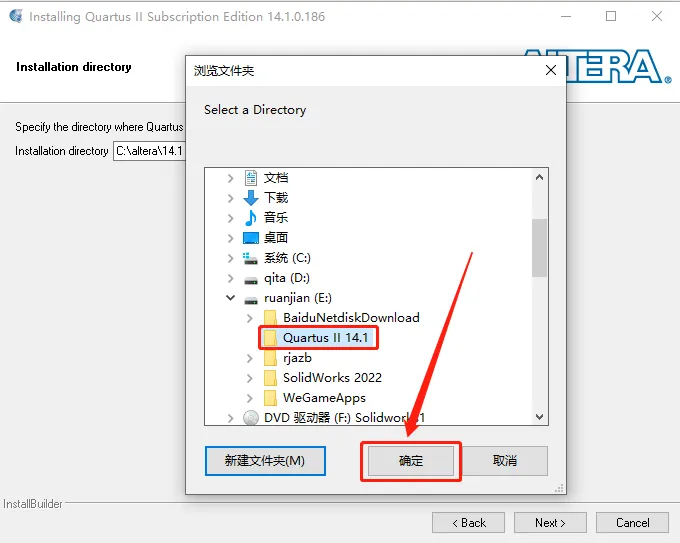Click the Installation directory path field
Viewport: 680px width, 543px height.
click(149, 151)
